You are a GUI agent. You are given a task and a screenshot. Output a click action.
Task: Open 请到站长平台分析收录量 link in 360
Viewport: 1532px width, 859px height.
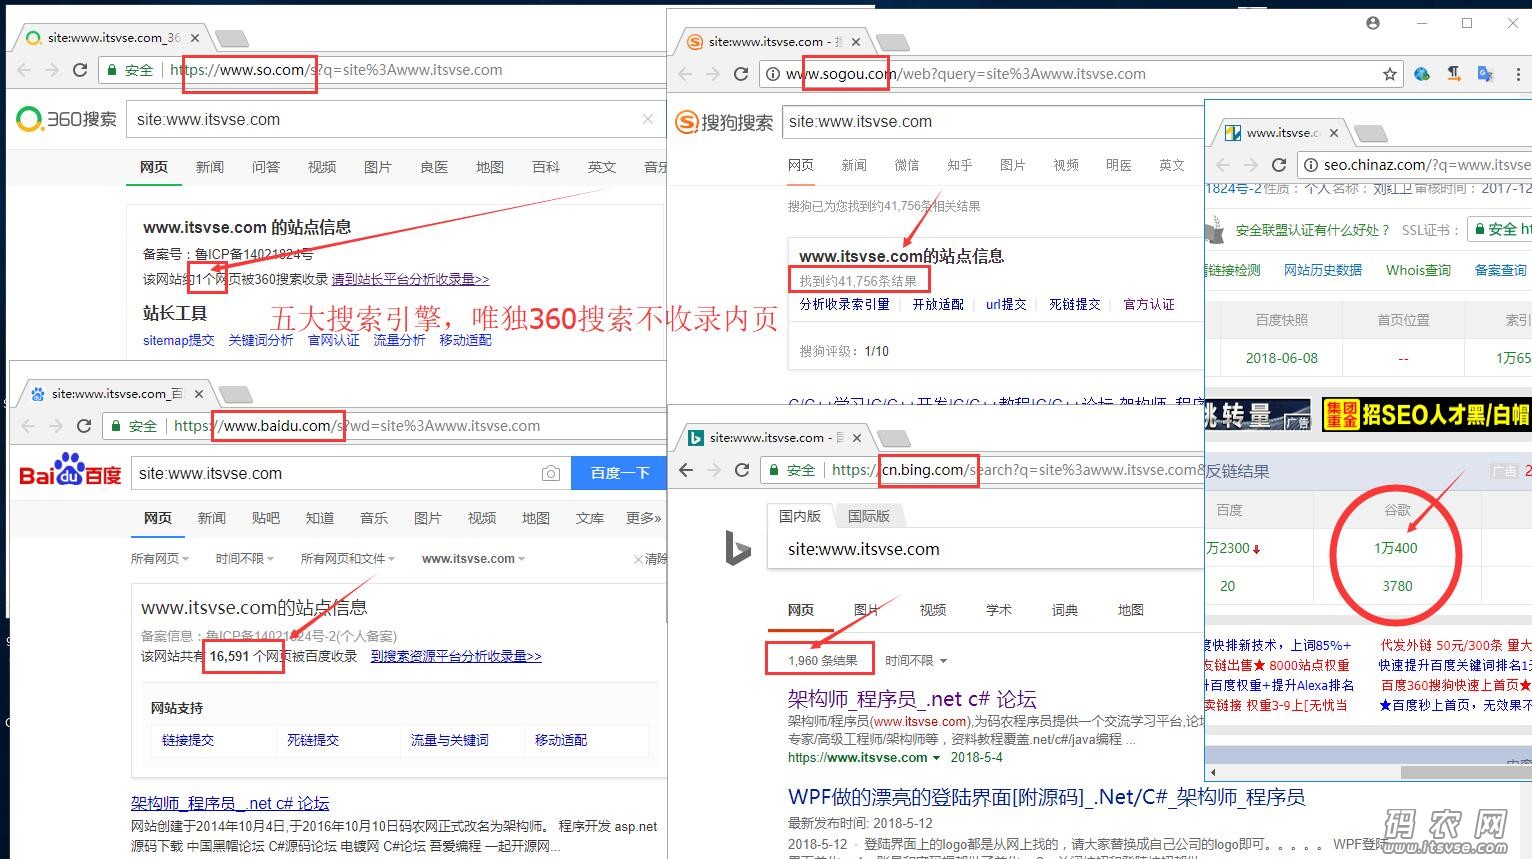(x=411, y=279)
